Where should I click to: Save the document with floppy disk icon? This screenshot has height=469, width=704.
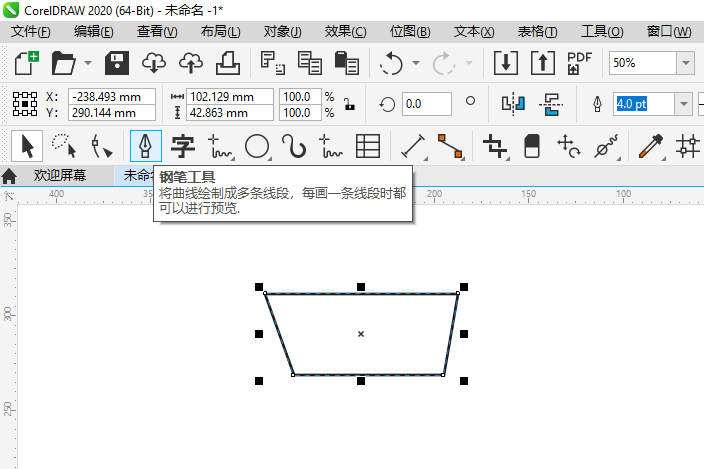coord(117,63)
